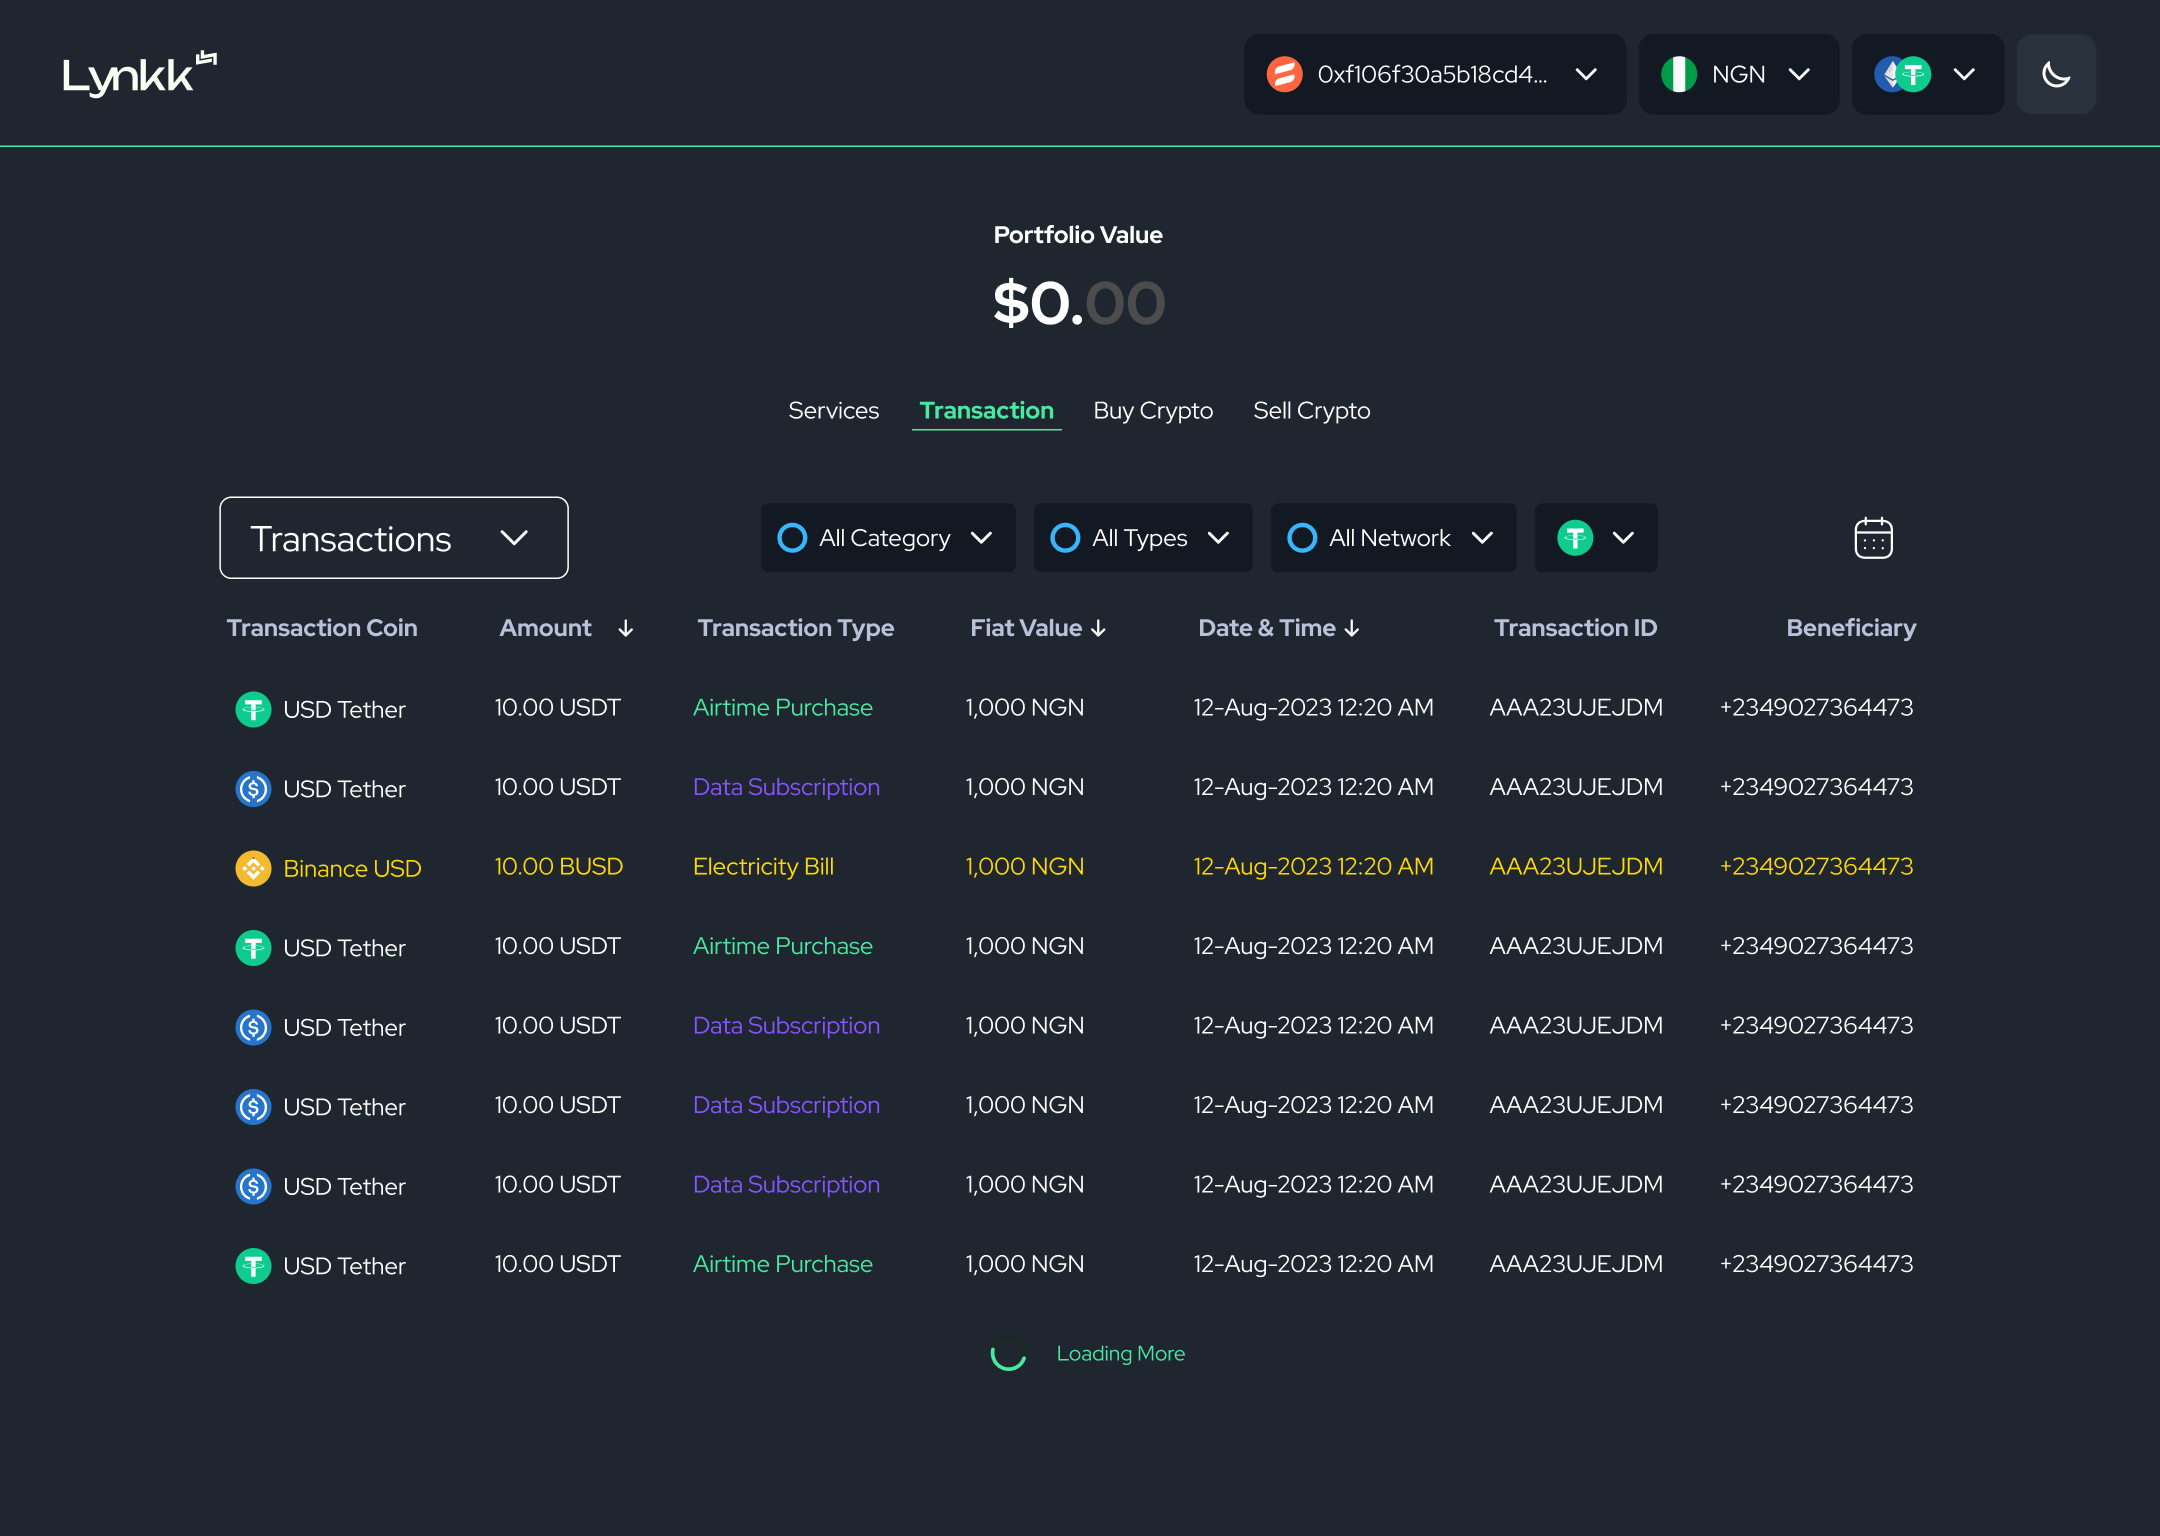Open the Electricity Bill transaction type
This screenshot has height=1536, width=2160.
pos(763,866)
